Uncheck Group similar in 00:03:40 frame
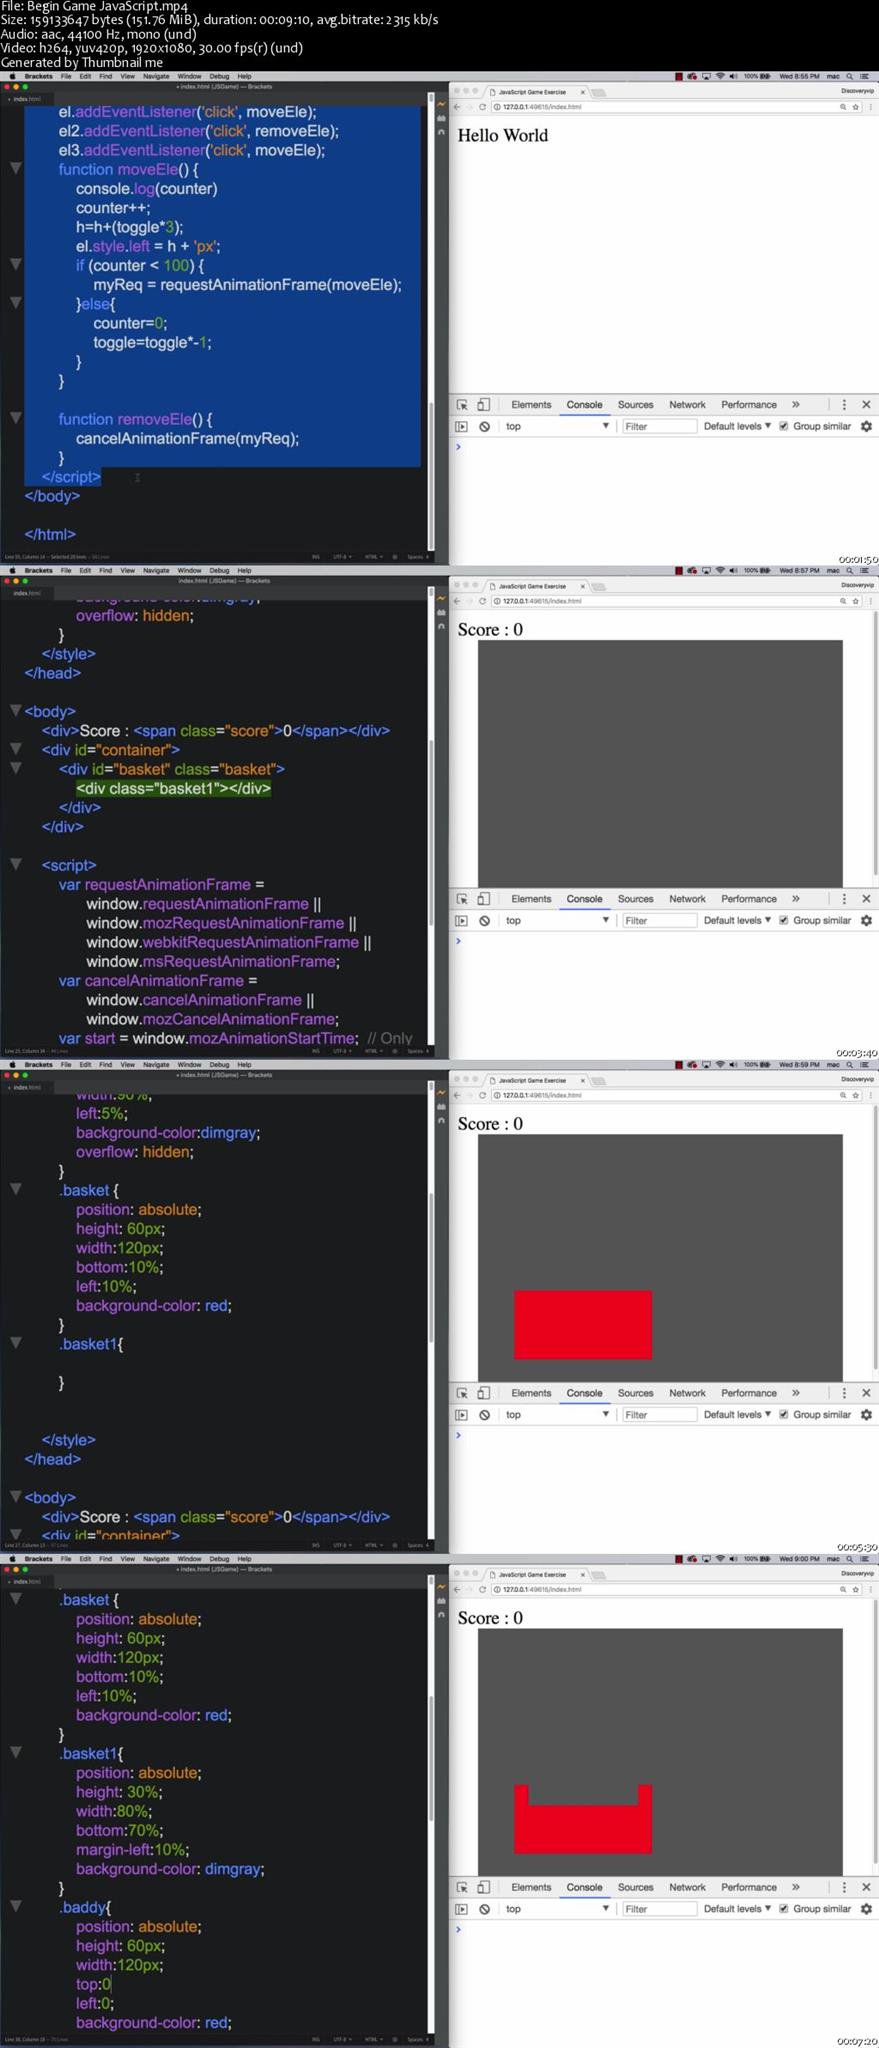 click(784, 920)
